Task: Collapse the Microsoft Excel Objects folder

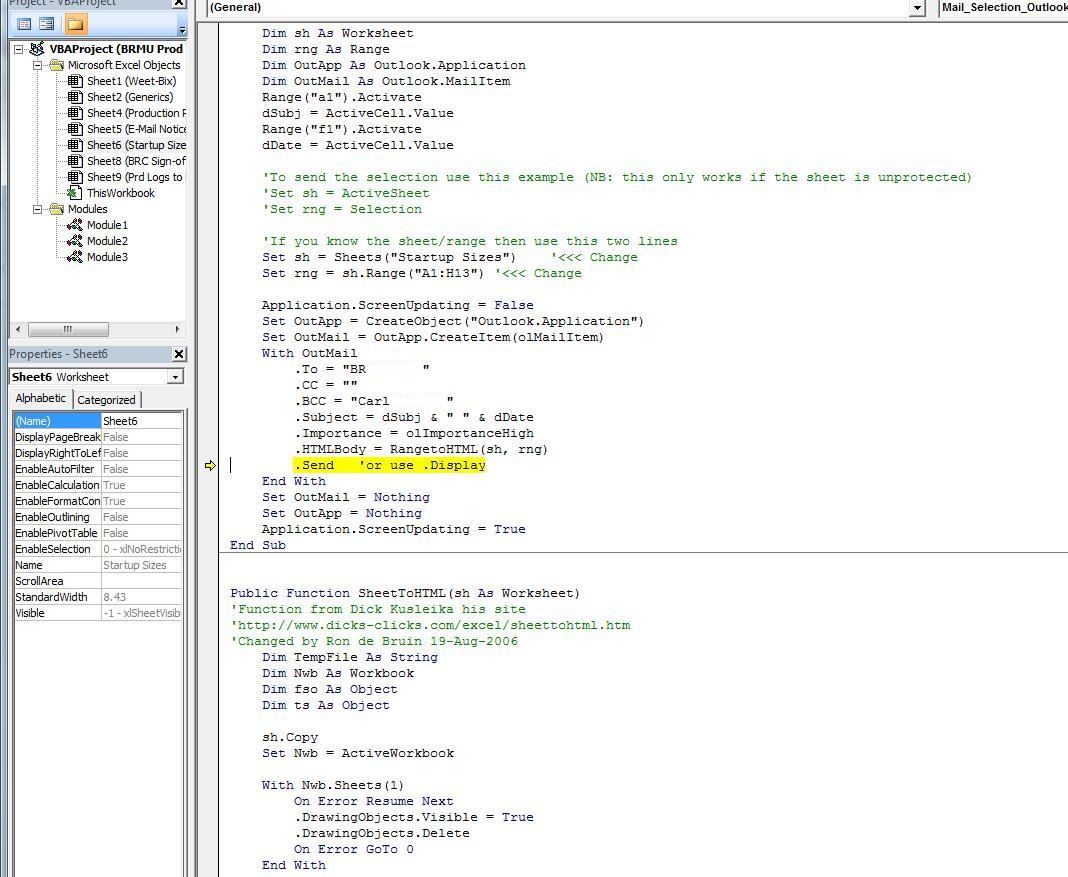Action: click(x=37, y=65)
